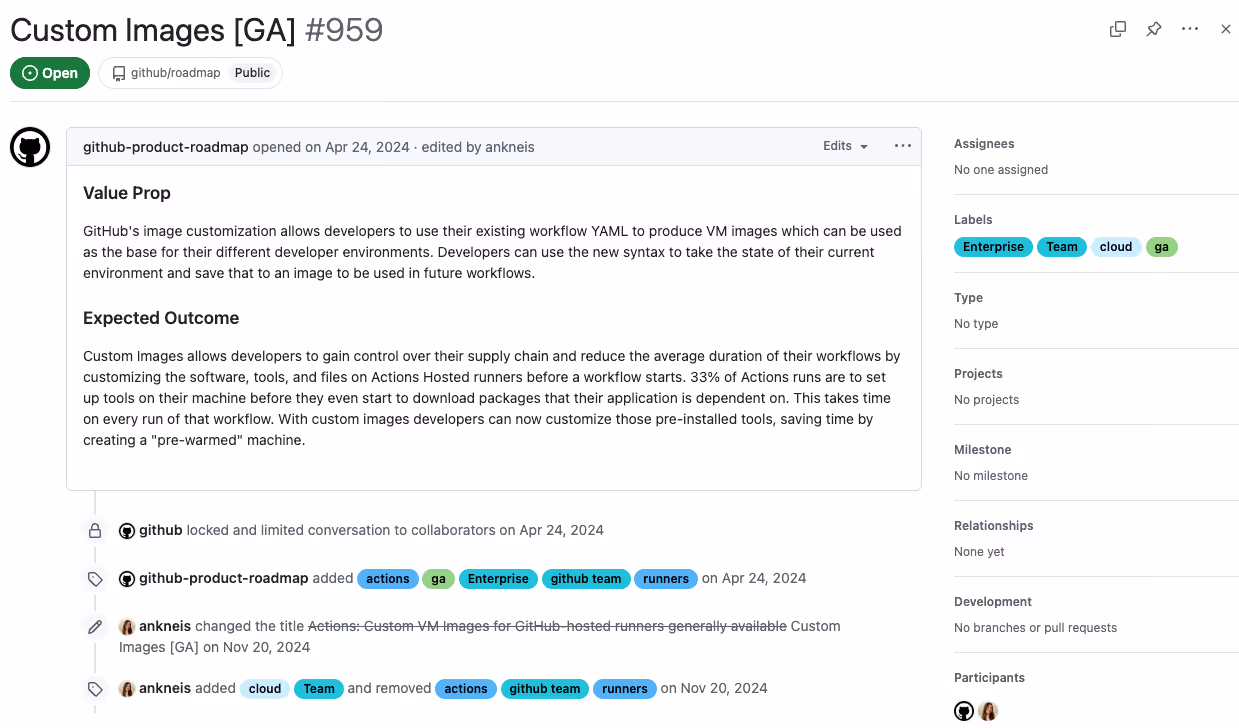Open github-product-roadmap author profile in comment header
Viewport: 1239px width, 728px height.
point(165,147)
